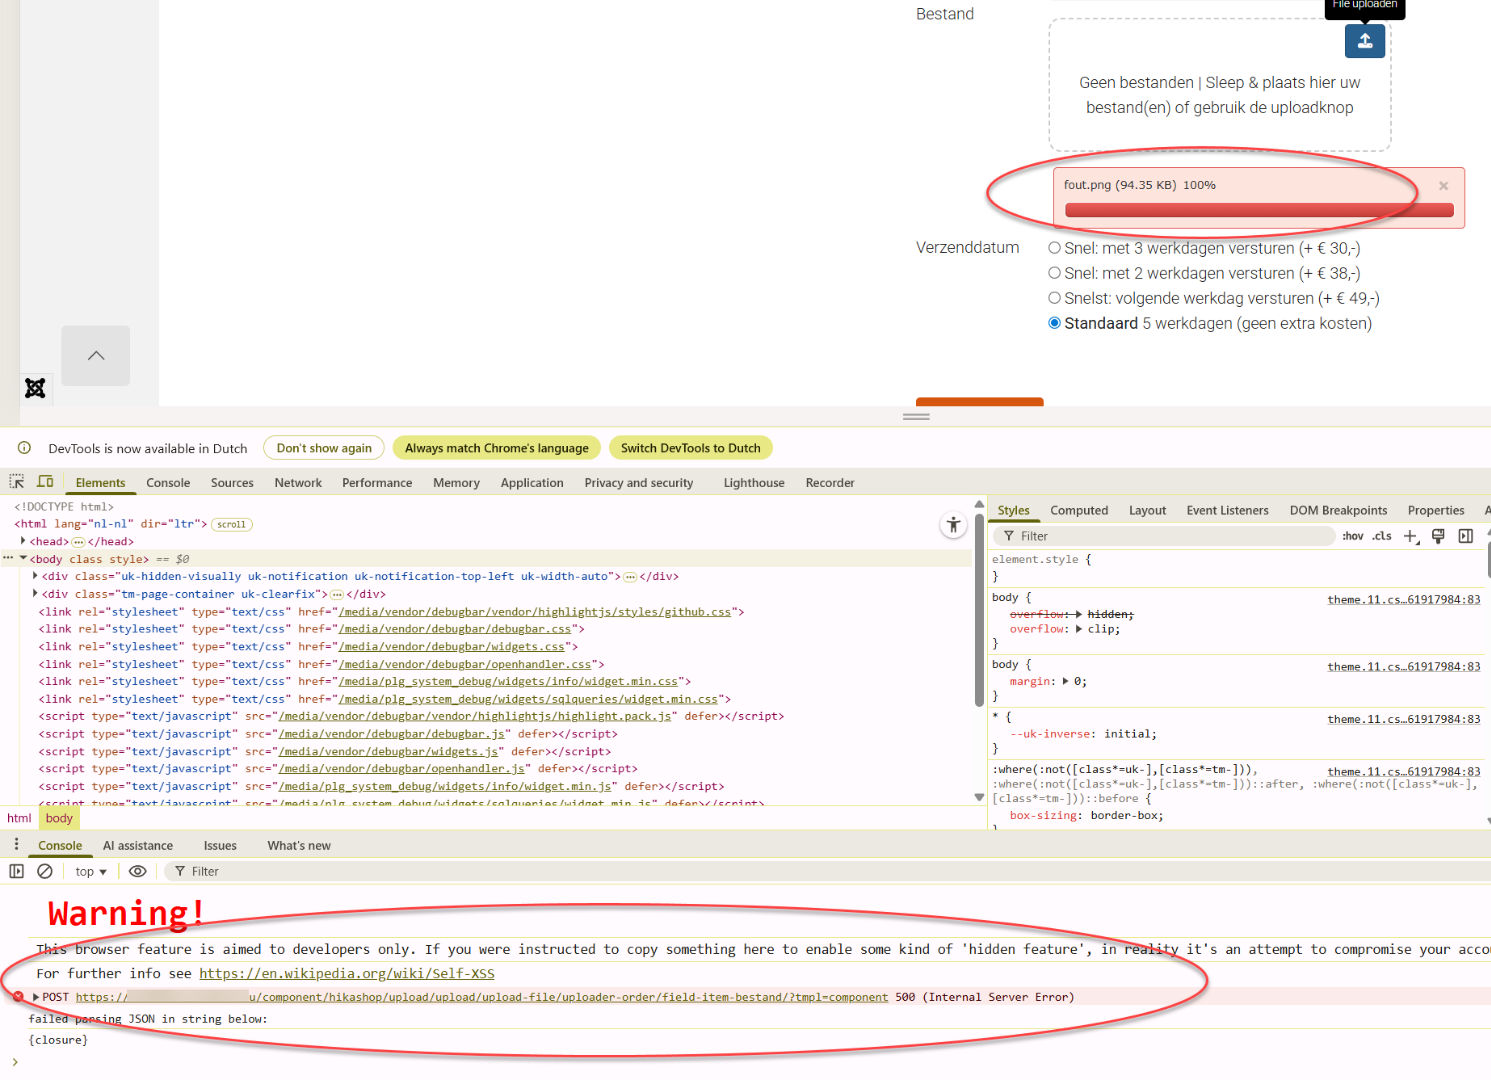Open the console drawer three-dot menu
Screen dimensions: 1491x1080
16,845
